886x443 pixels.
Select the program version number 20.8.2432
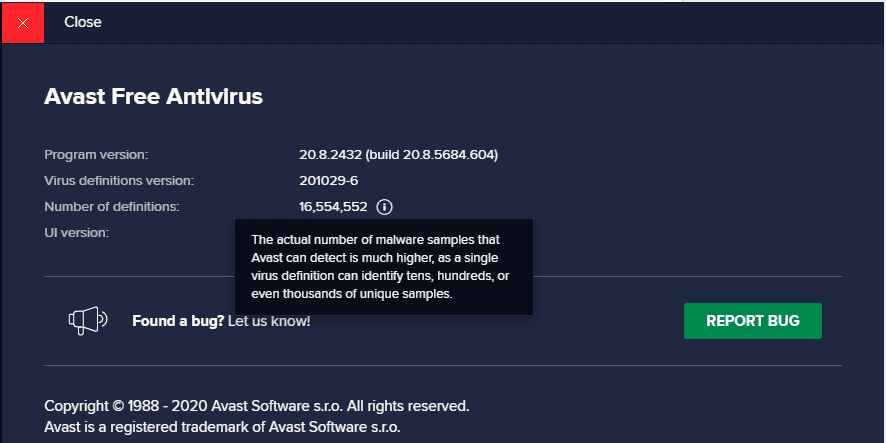(330, 155)
